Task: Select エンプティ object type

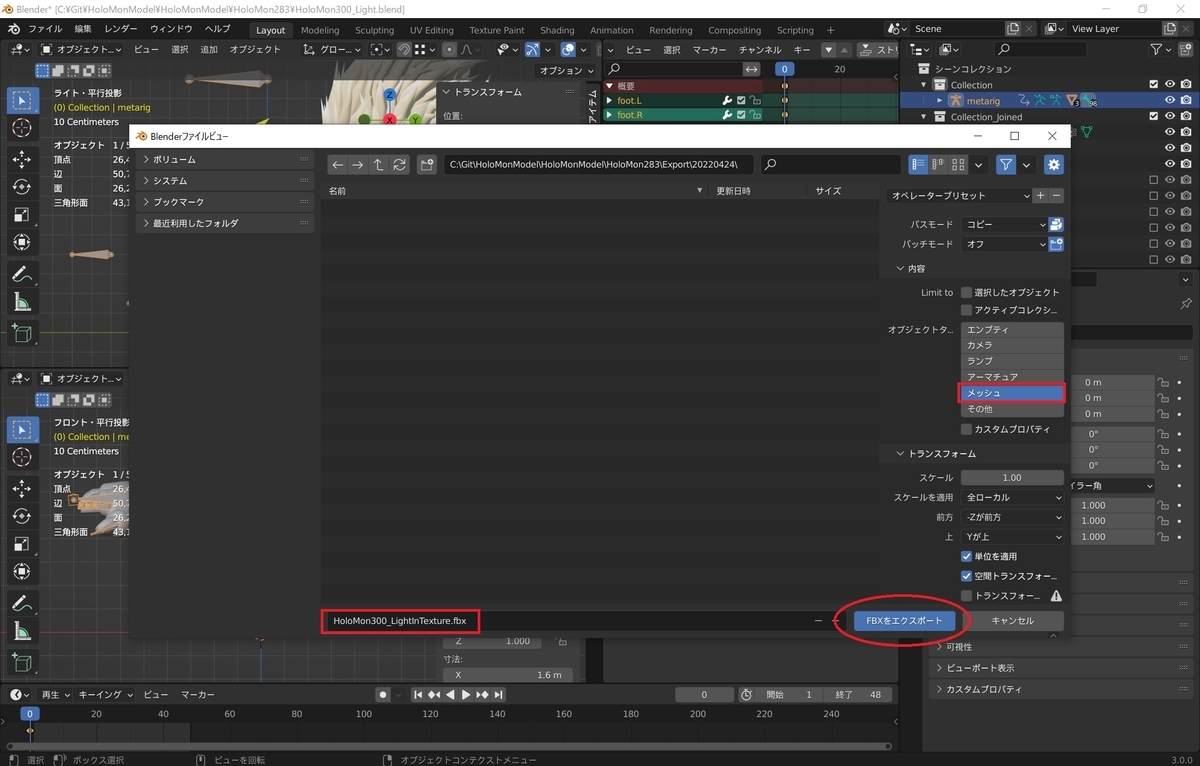Action: (x=1012, y=330)
